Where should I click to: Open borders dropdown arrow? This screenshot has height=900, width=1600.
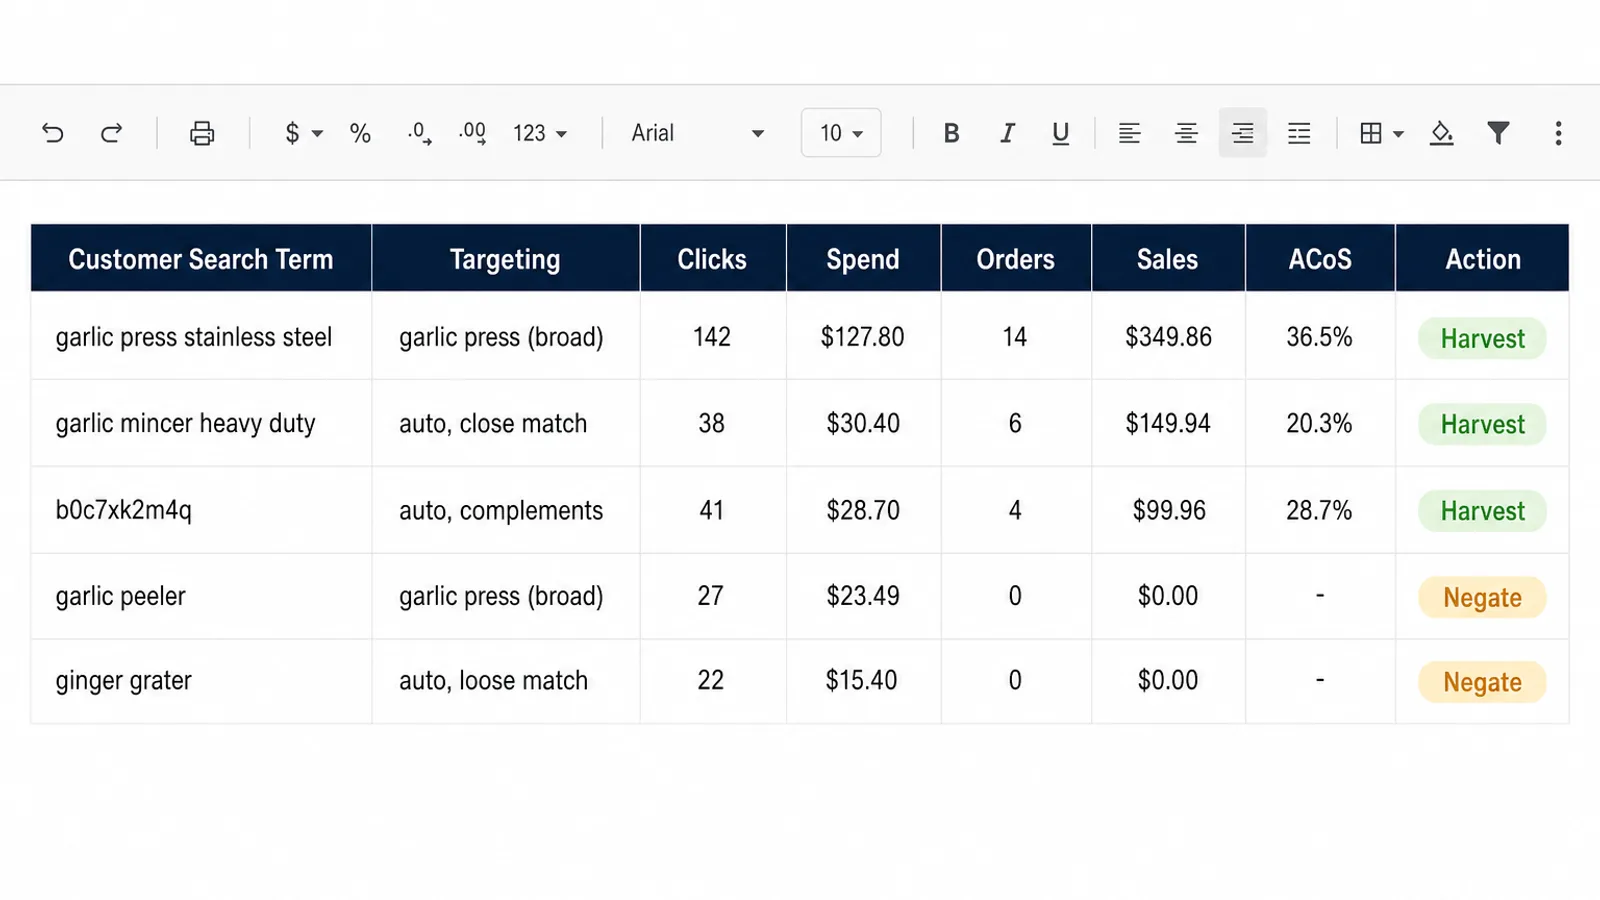point(1398,134)
